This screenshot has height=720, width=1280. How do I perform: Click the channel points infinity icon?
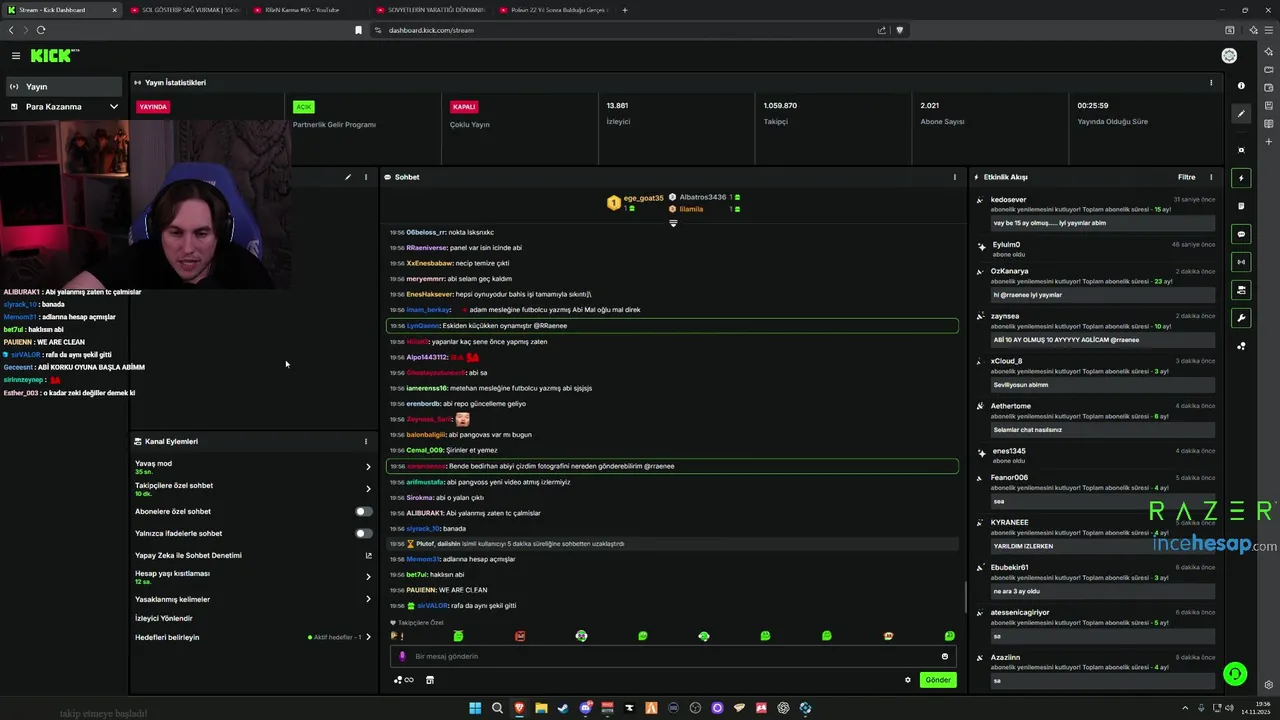pyautogui.click(x=404, y=680)
